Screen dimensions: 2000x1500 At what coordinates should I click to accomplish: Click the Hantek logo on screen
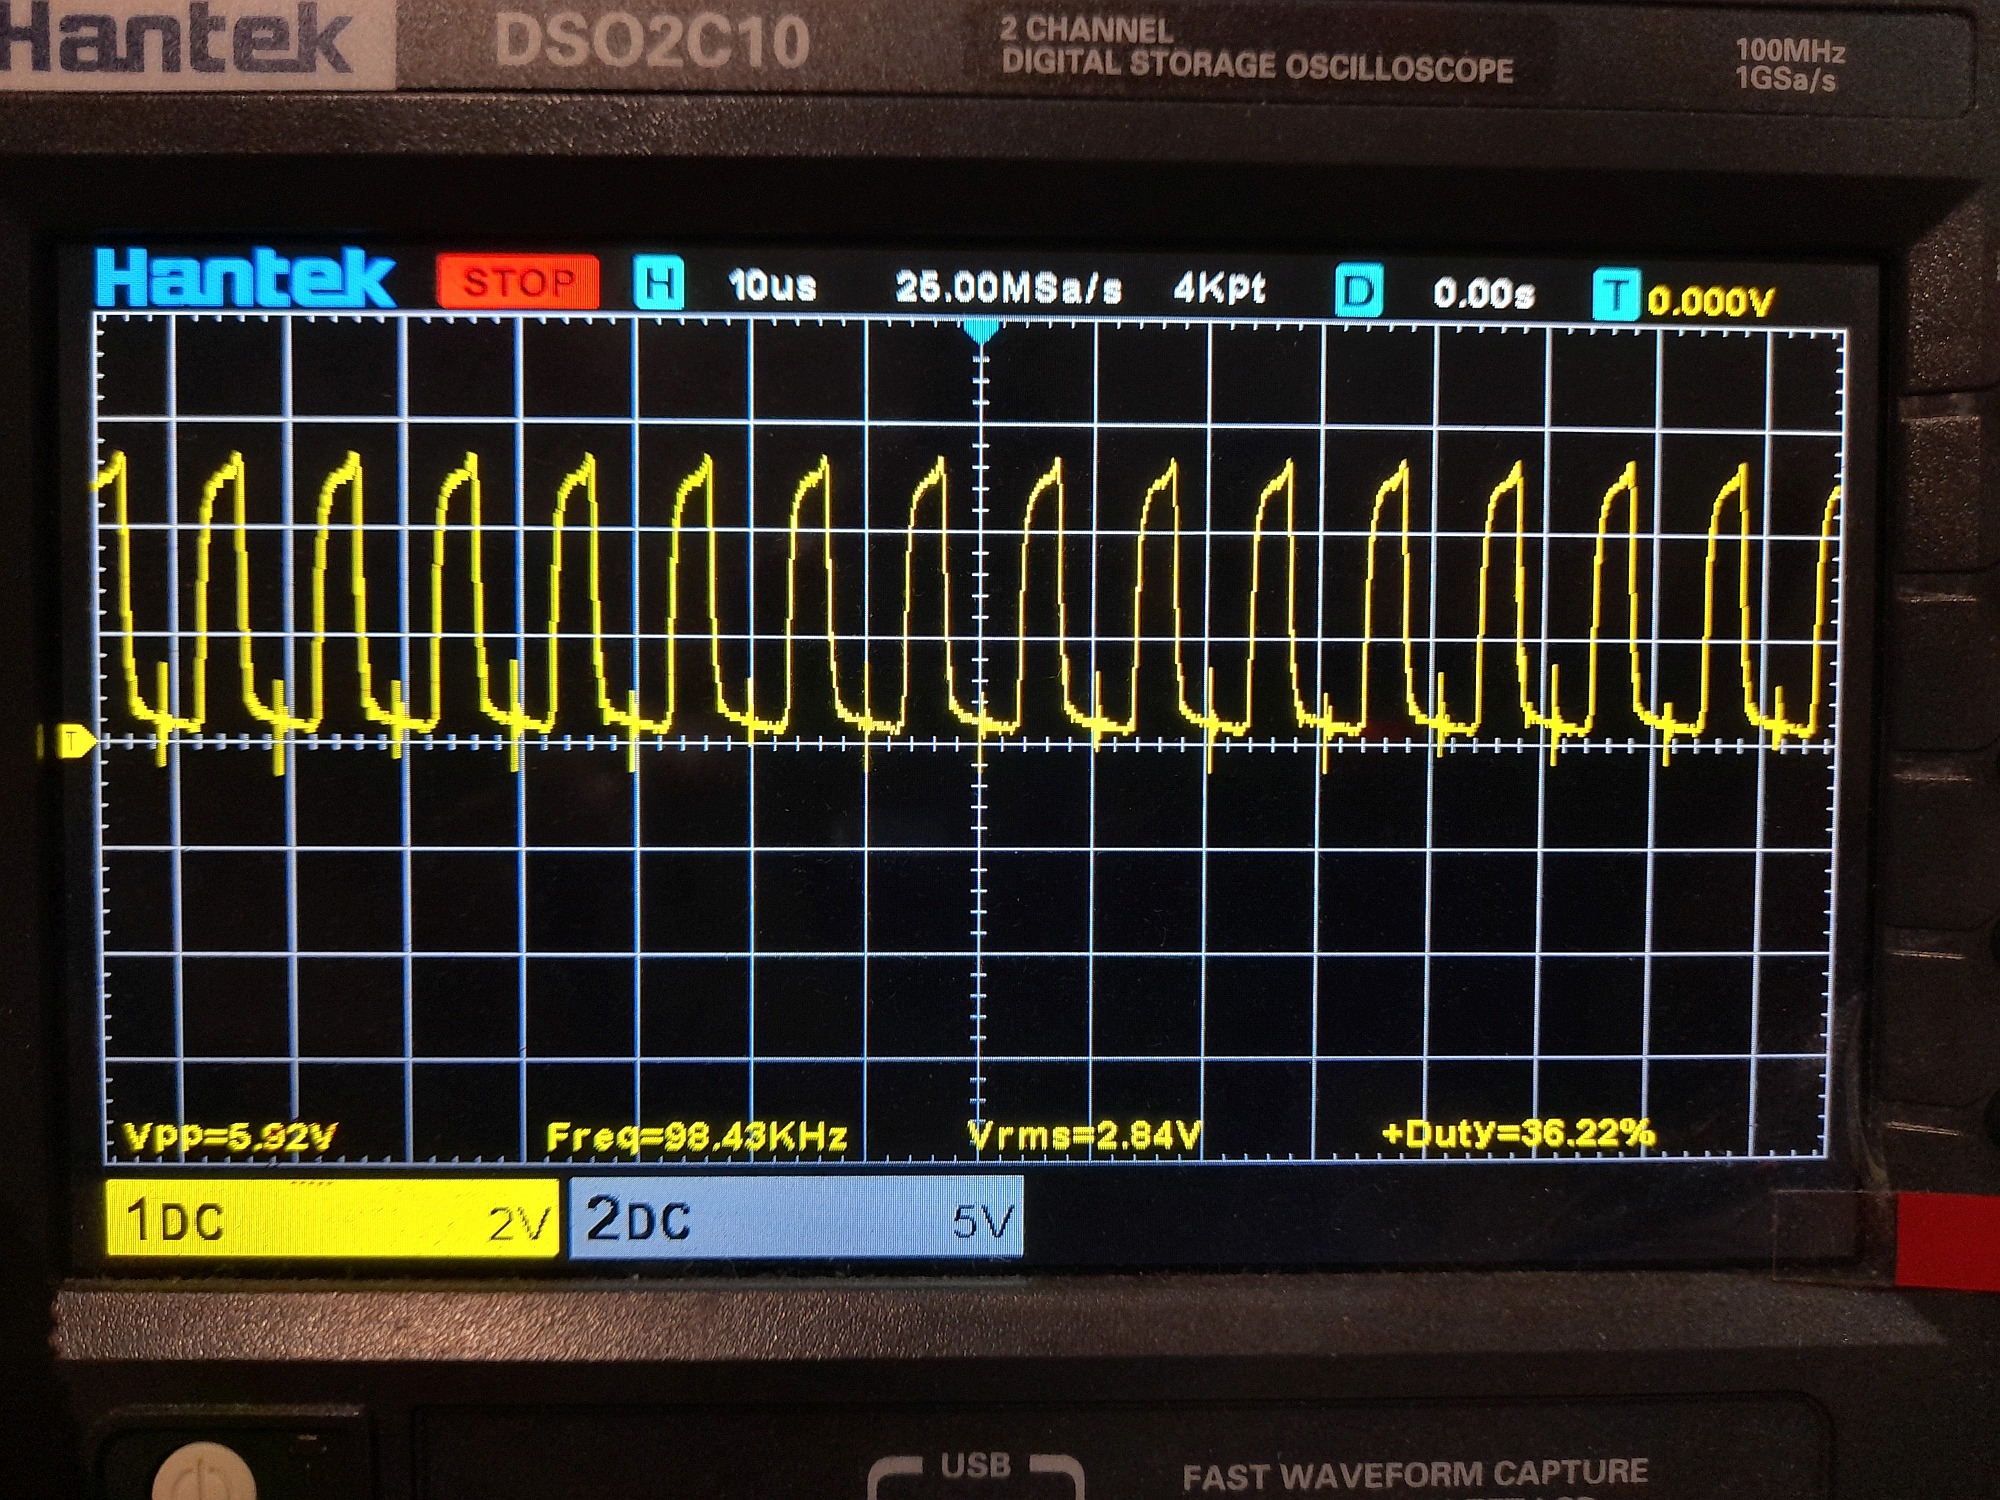(x=245, y=277)
